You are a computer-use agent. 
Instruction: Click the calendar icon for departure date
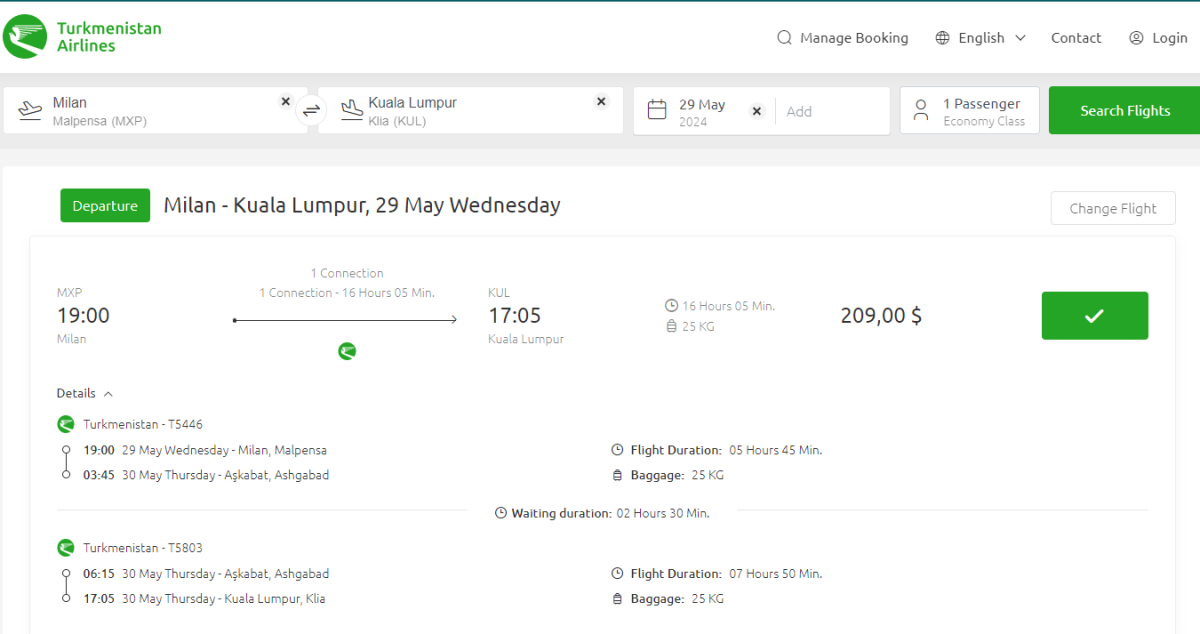pyautogui.click(x=657, y=110)
